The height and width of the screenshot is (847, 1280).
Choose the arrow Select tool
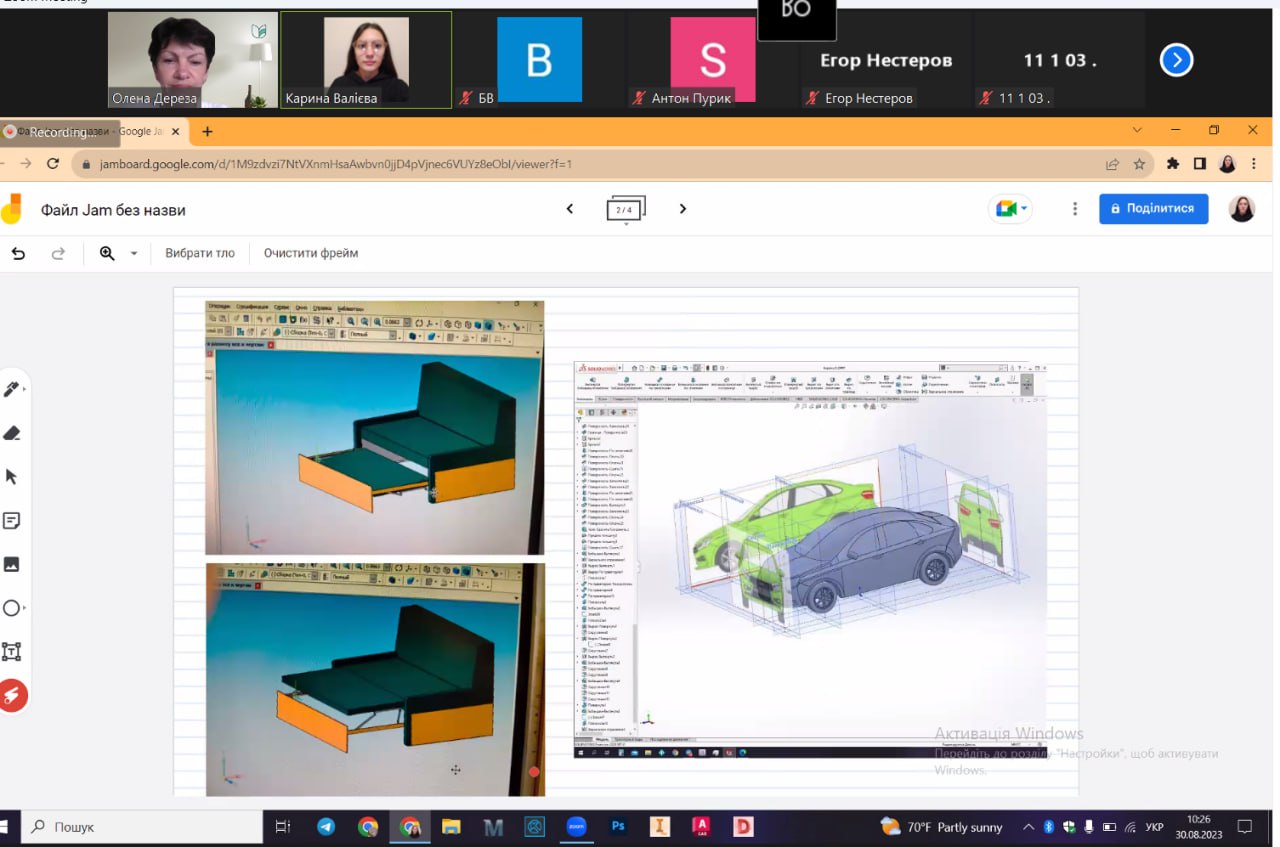[12, 477]
